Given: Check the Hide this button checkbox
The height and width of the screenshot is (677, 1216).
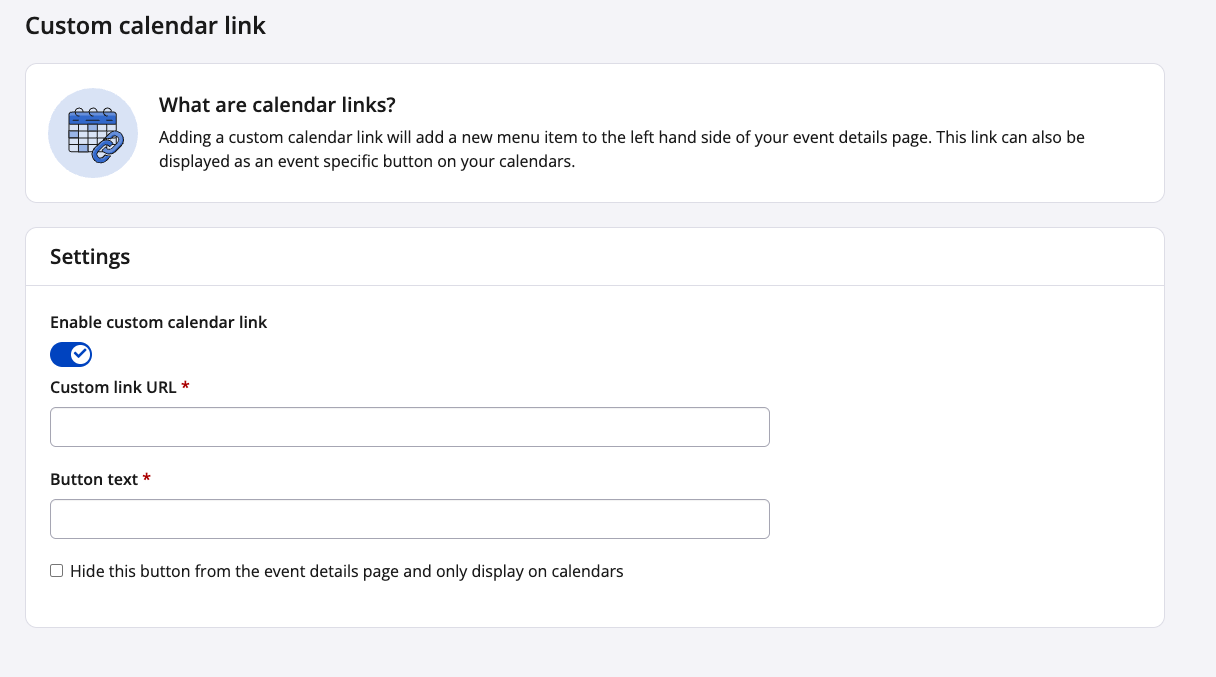Looking at the screenshot, I should (57, 571).
